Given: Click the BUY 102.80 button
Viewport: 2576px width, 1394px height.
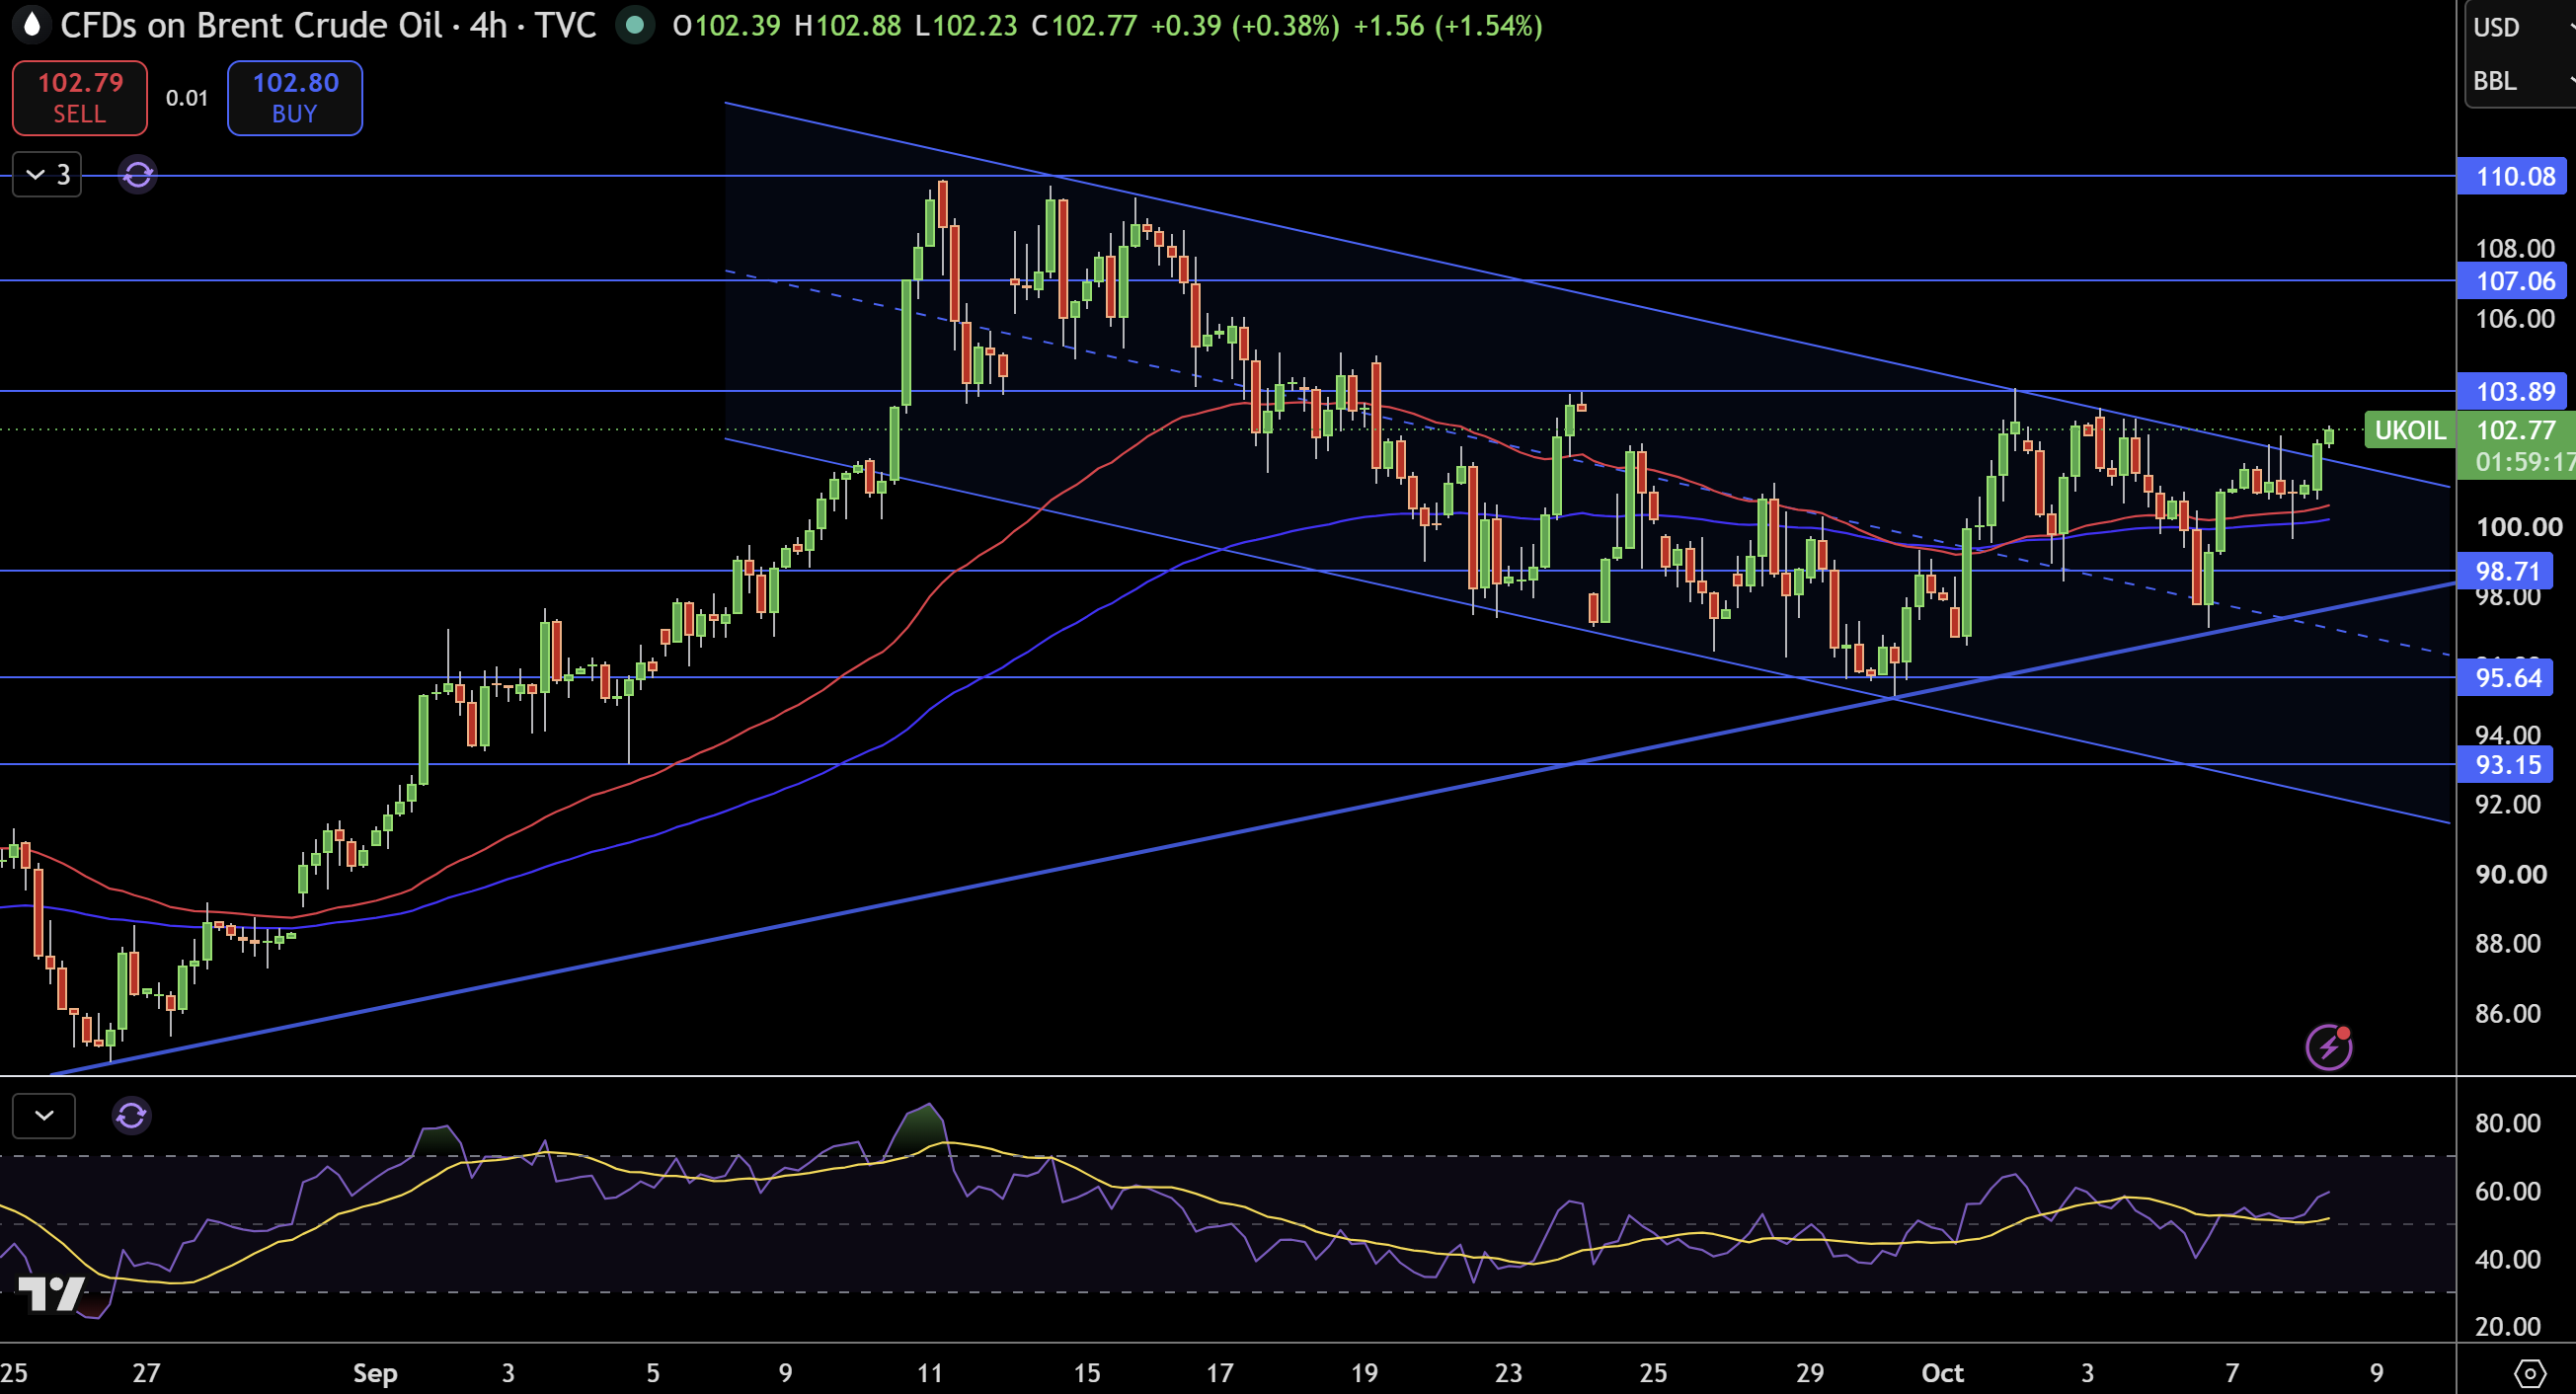Looking at the screenshot, I should tap(295, 98).
